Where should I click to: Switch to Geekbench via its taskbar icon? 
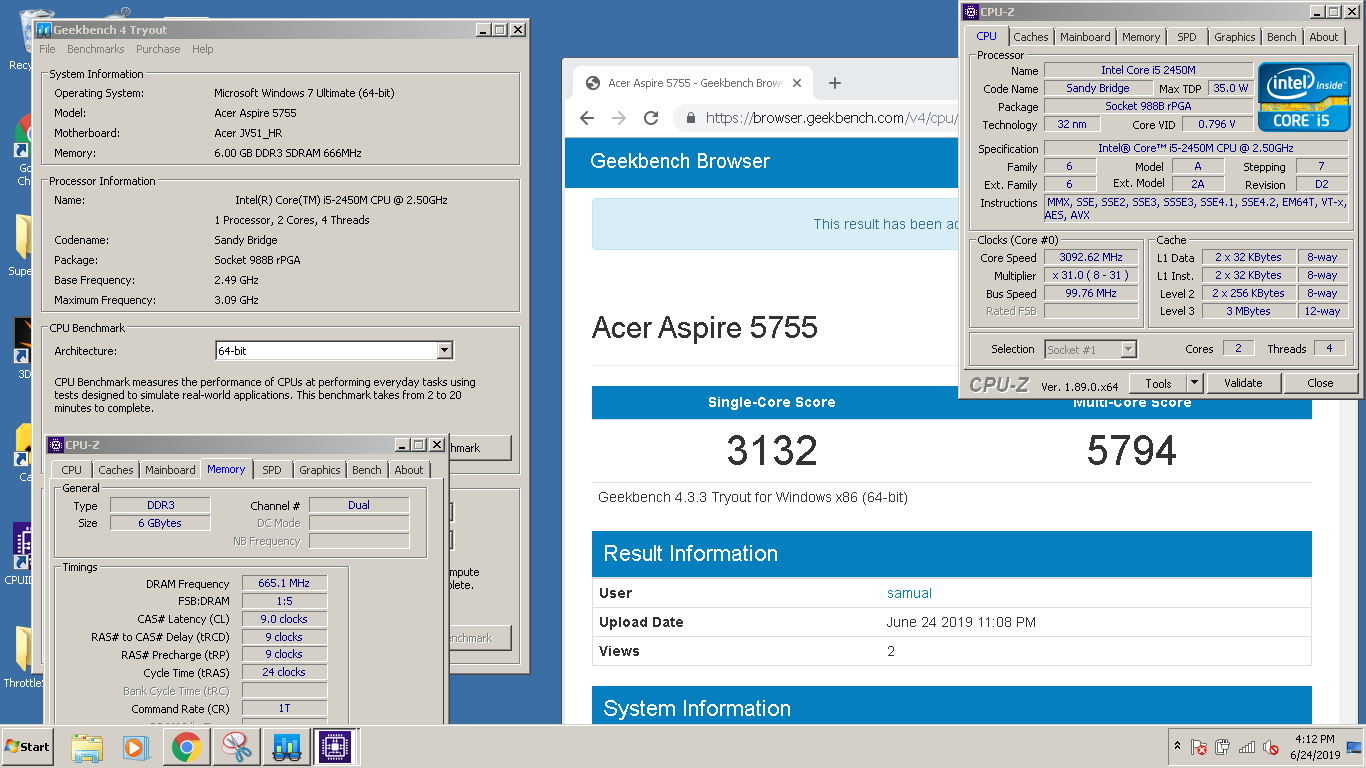287,747
